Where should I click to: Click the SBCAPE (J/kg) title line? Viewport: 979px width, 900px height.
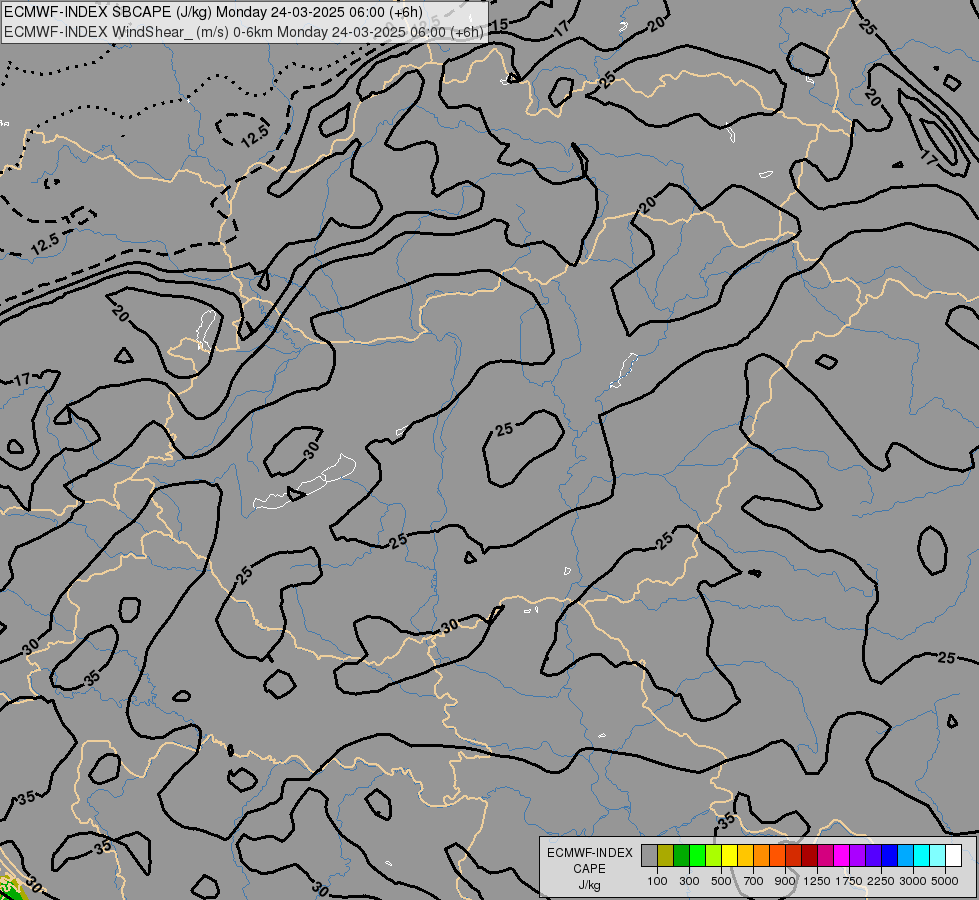click(213, 12)
